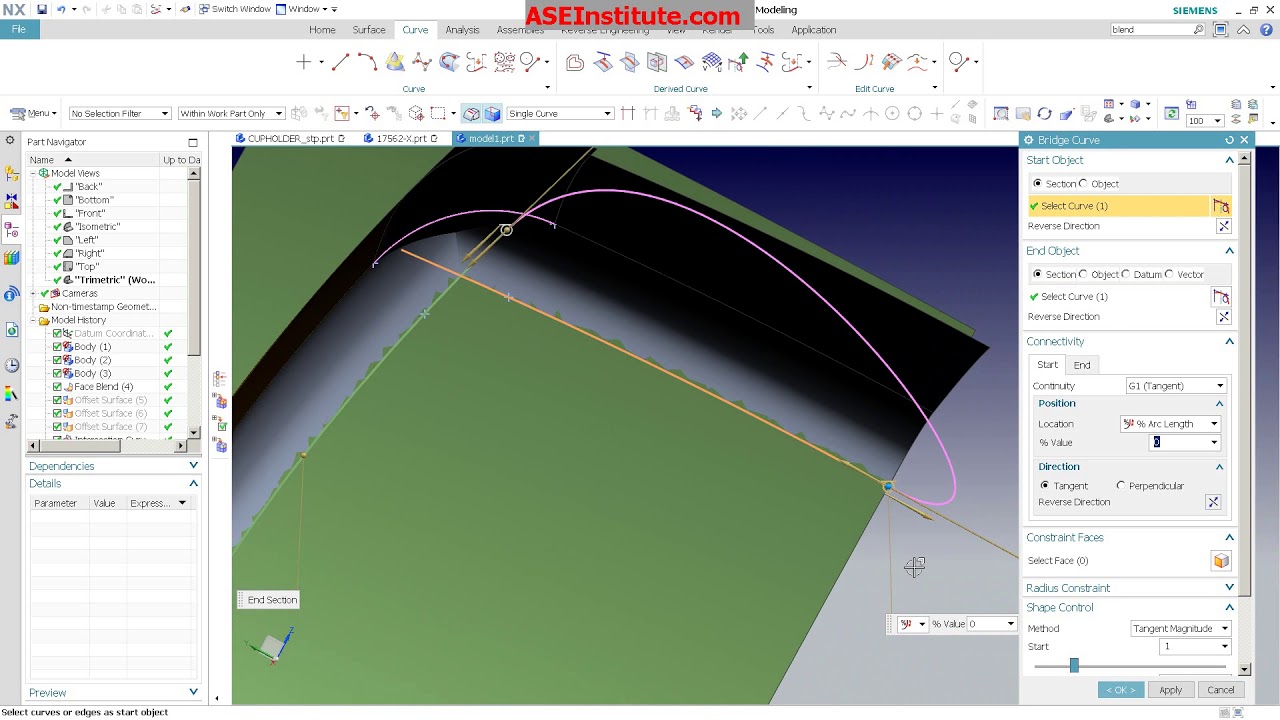Select the Line tool in Curve group
The width and height of the screenshot is (1280, 720).
tap(340, 62)
